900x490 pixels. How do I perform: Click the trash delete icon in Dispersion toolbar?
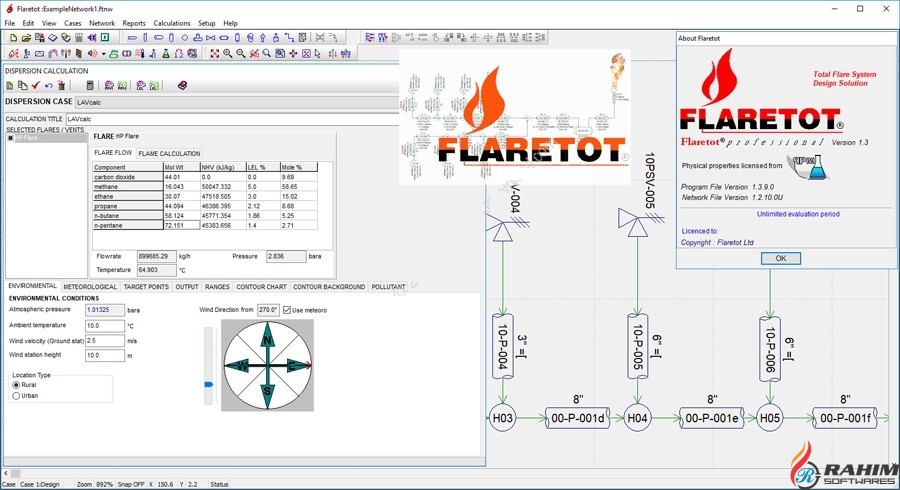coord(61,85)
